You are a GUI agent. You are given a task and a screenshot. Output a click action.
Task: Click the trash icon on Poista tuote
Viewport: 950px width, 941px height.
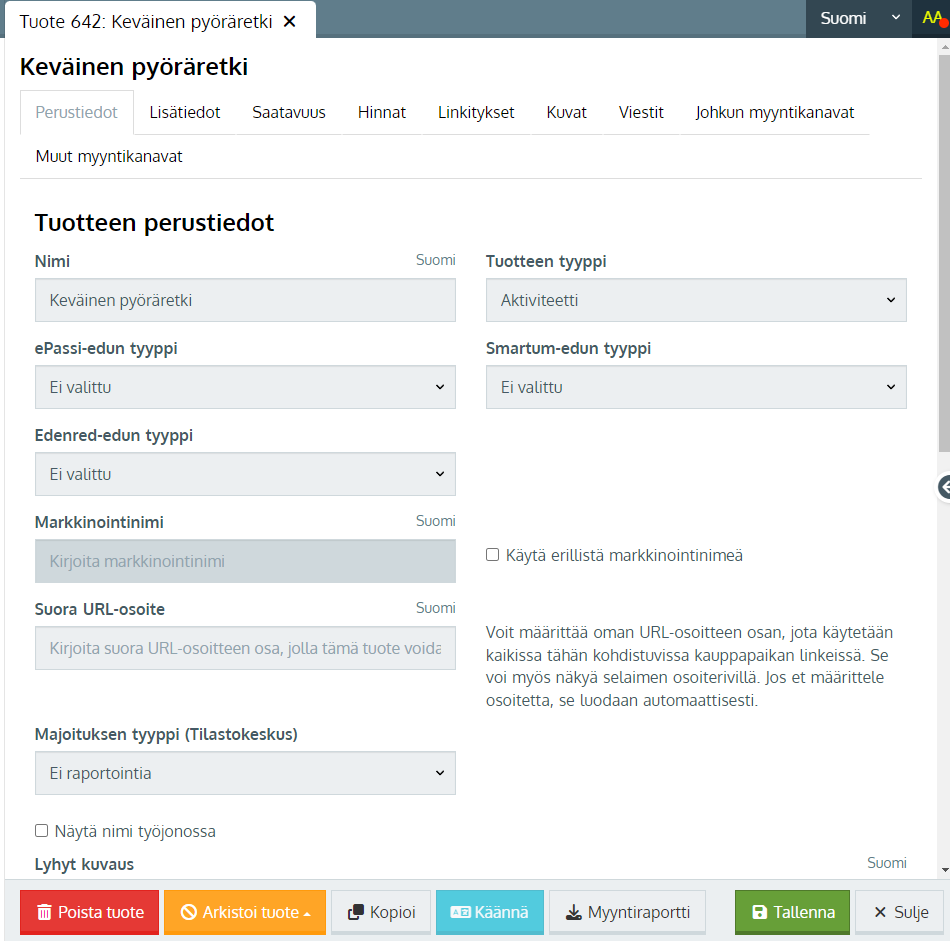coord(44,912)
